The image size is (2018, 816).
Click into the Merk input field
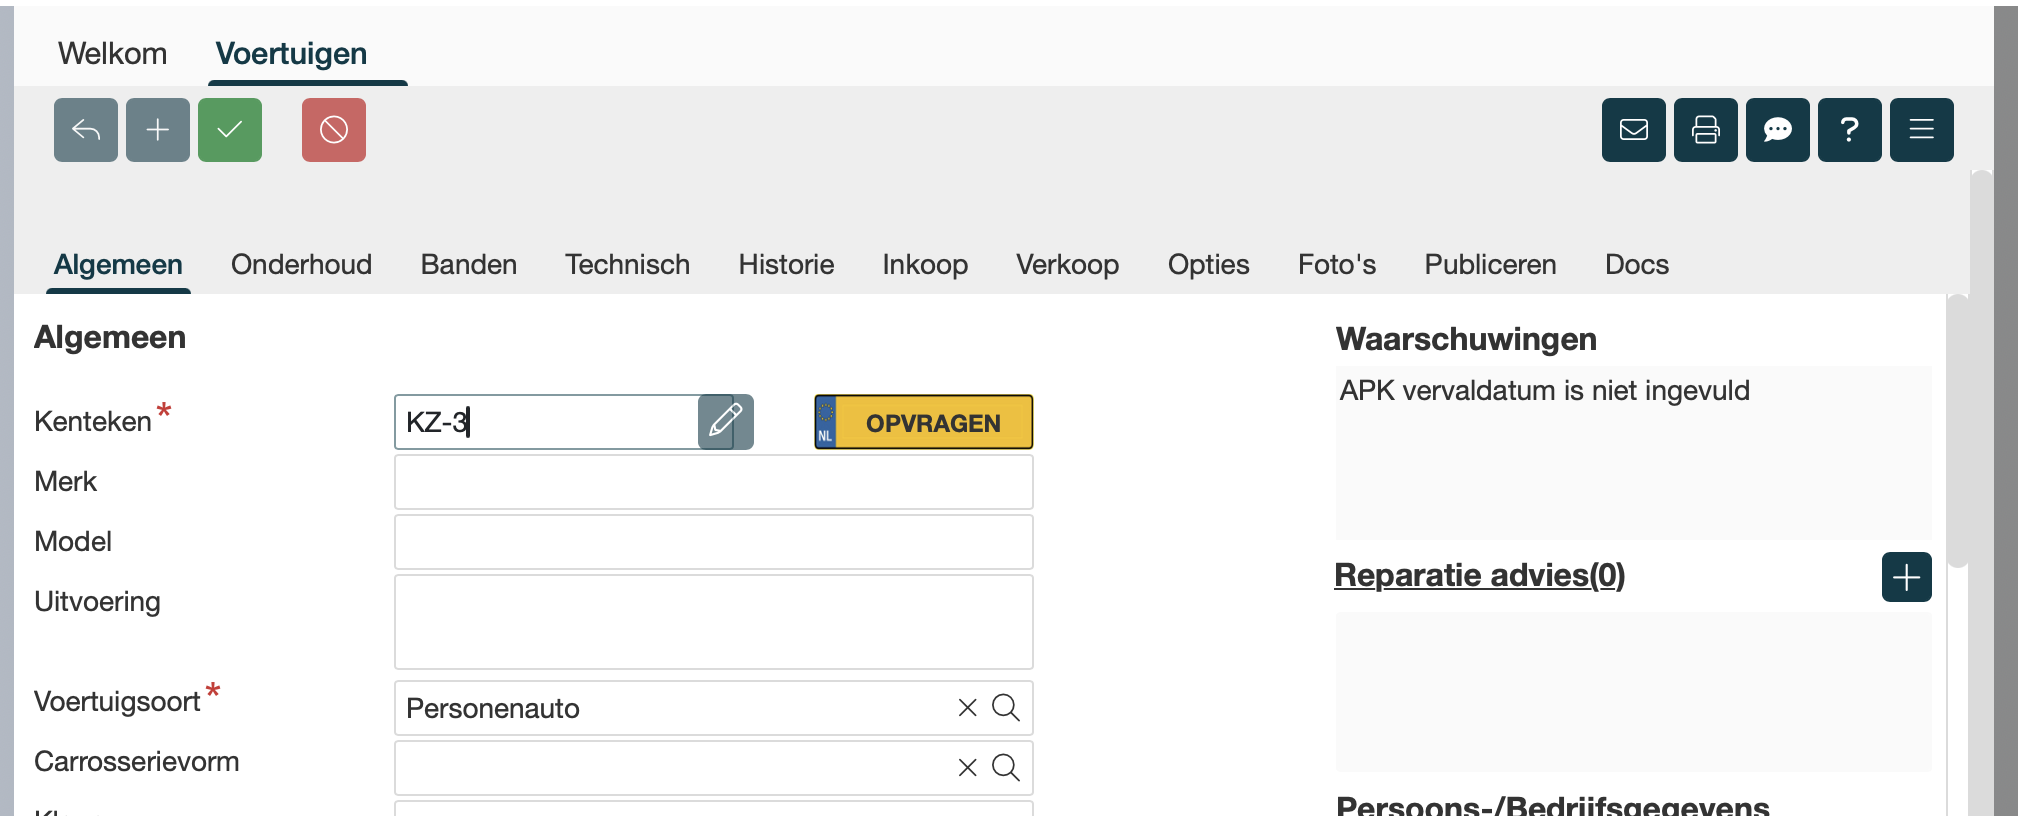click(713, 482)
